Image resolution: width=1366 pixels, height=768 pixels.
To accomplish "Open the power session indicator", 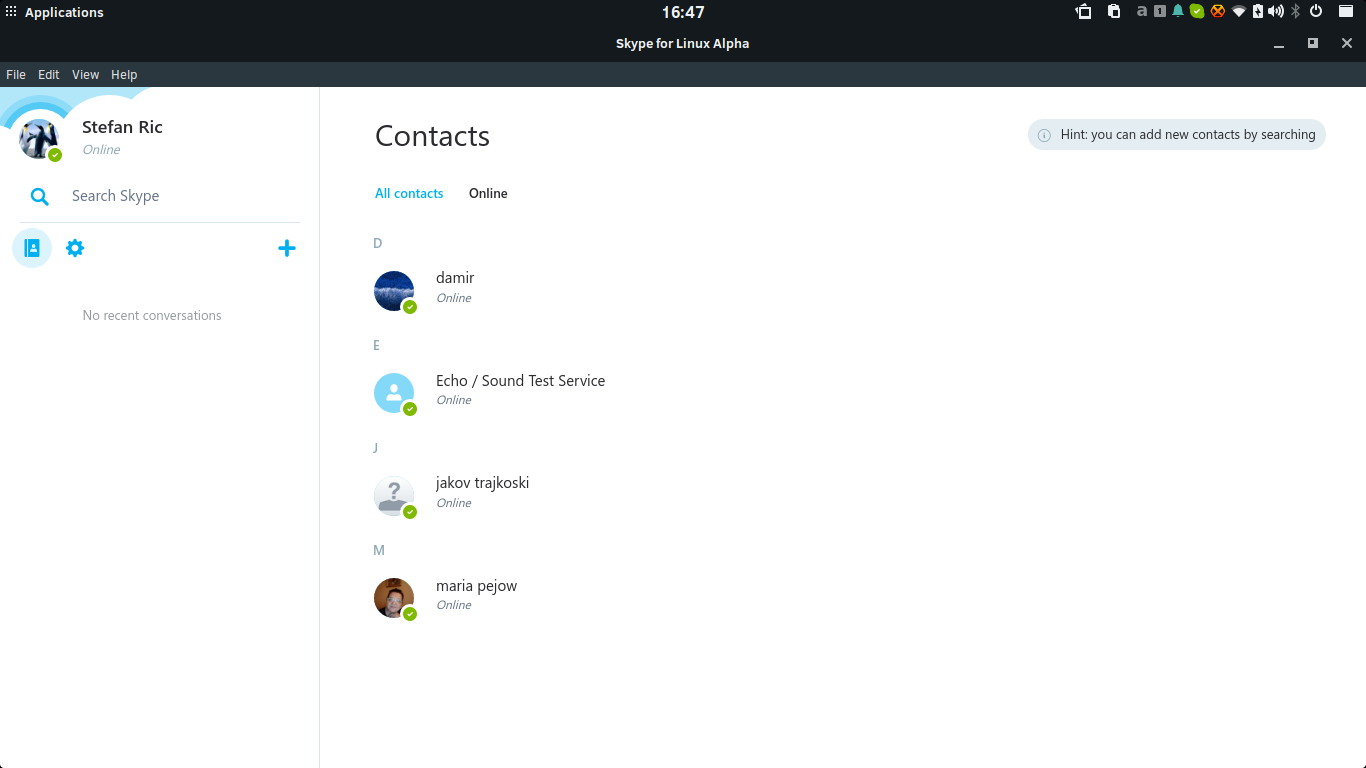I will point(1316,11).
